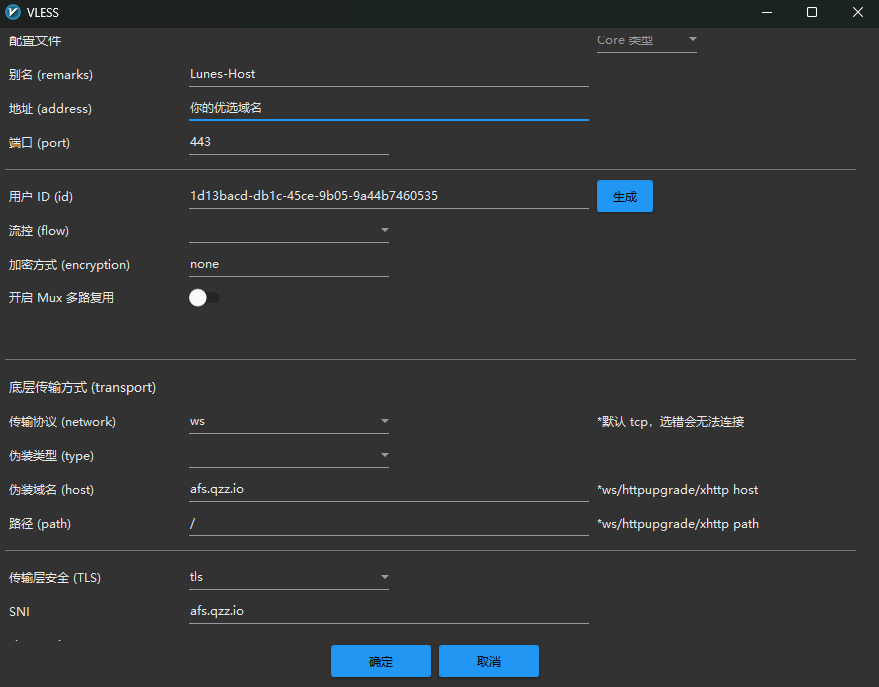Click the 加密方式 (encryption) field showing none

tap(288, 265)
